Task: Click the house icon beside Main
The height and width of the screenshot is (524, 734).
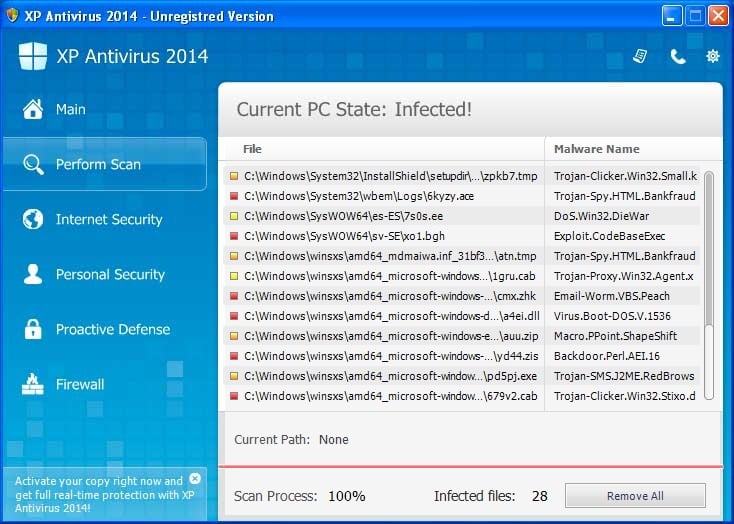Action: coord(33,109)
